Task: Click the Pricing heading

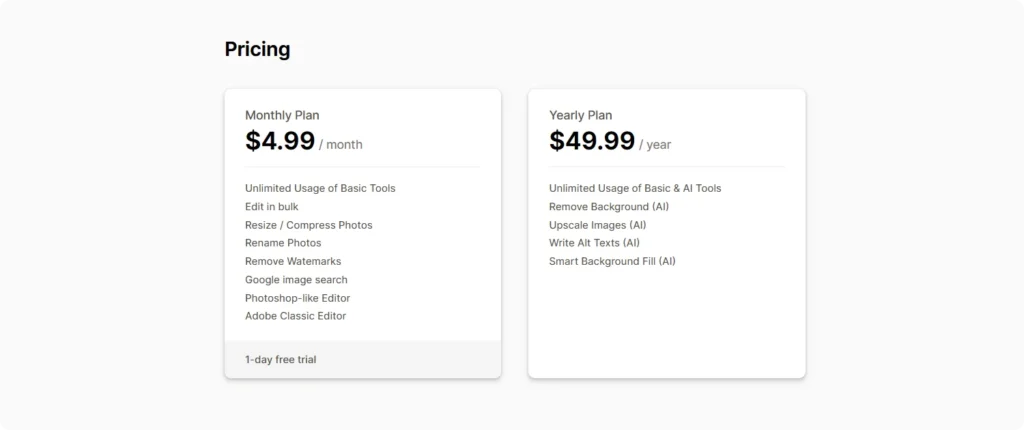Action: pos(257,50)
